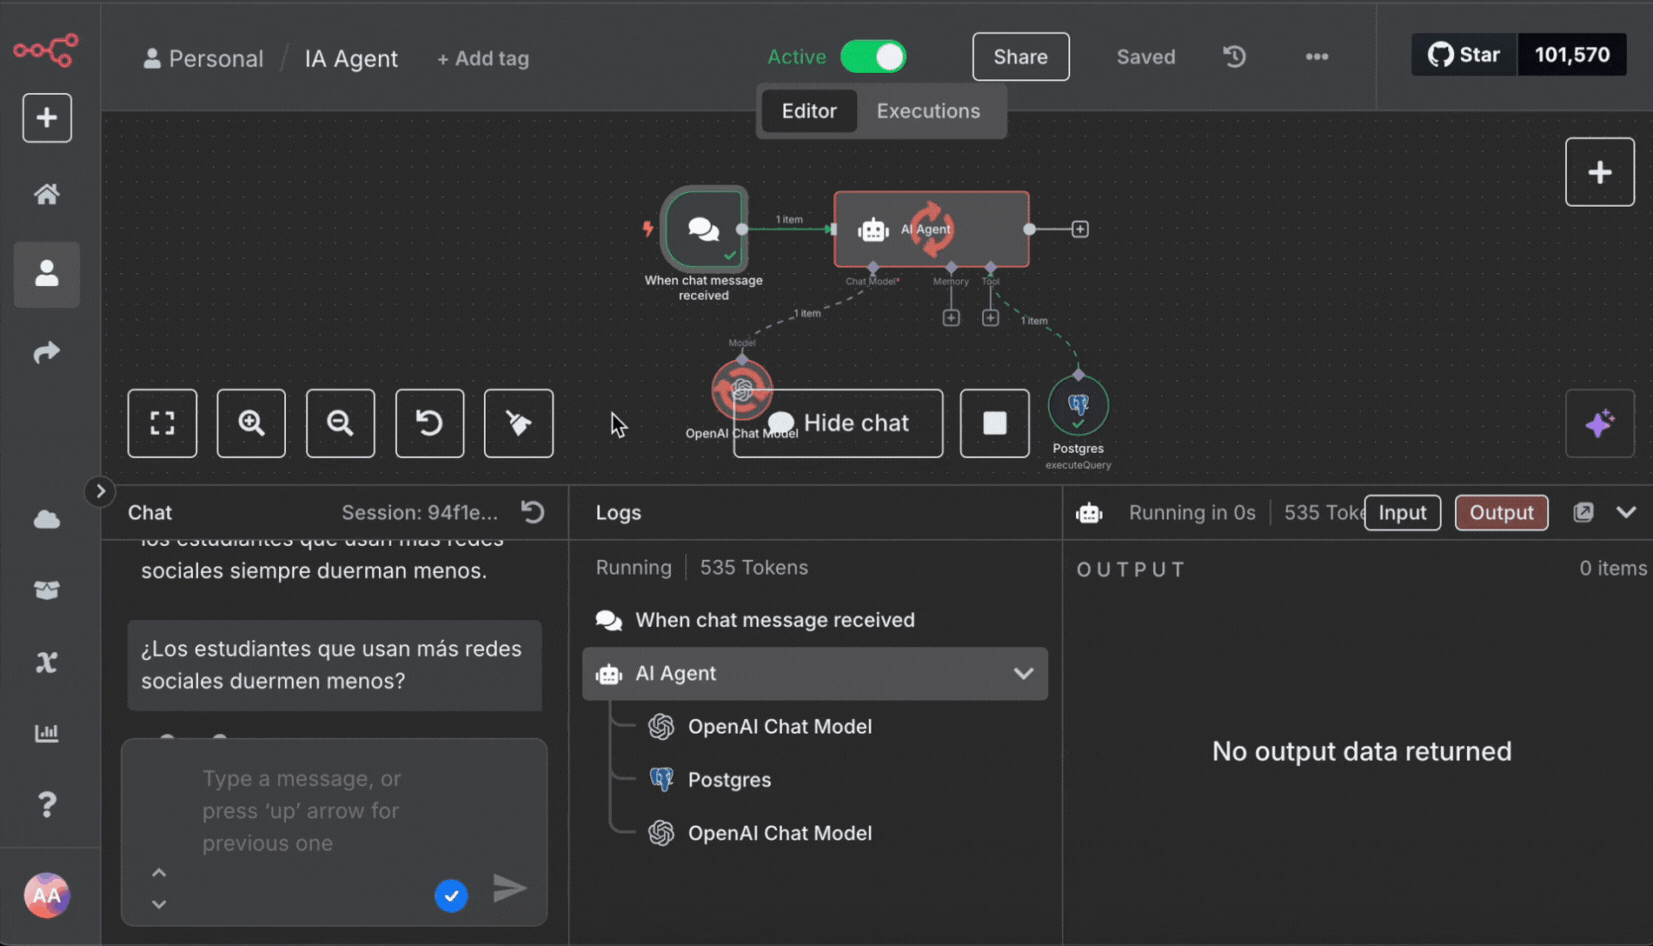
Task: Select the Postgres node on canvas
Action: click(1078, 405)
